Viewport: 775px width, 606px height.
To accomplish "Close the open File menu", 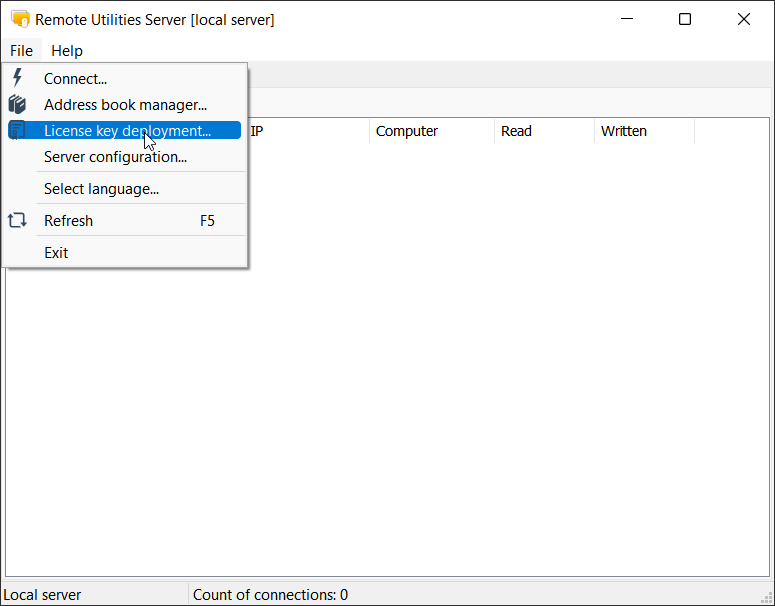I will (21, 50).
